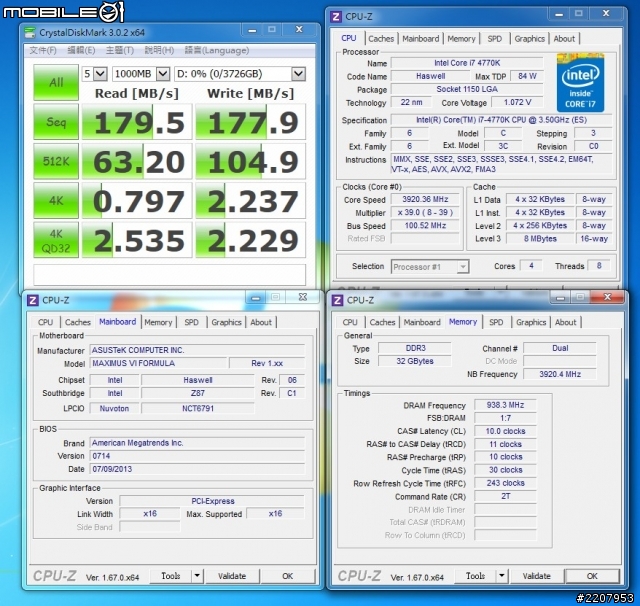Select SPD tab in Mainboard CPU-Z window
The width and height of the screenshot is (640, 606).
(x=191, y=322)
